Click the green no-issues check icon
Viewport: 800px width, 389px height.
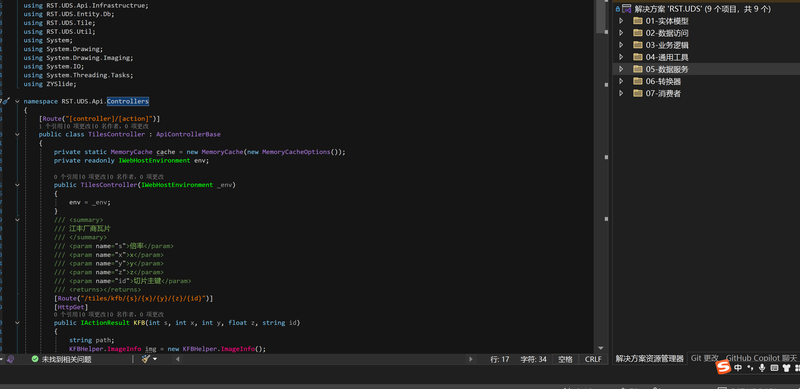pos(35,359)
